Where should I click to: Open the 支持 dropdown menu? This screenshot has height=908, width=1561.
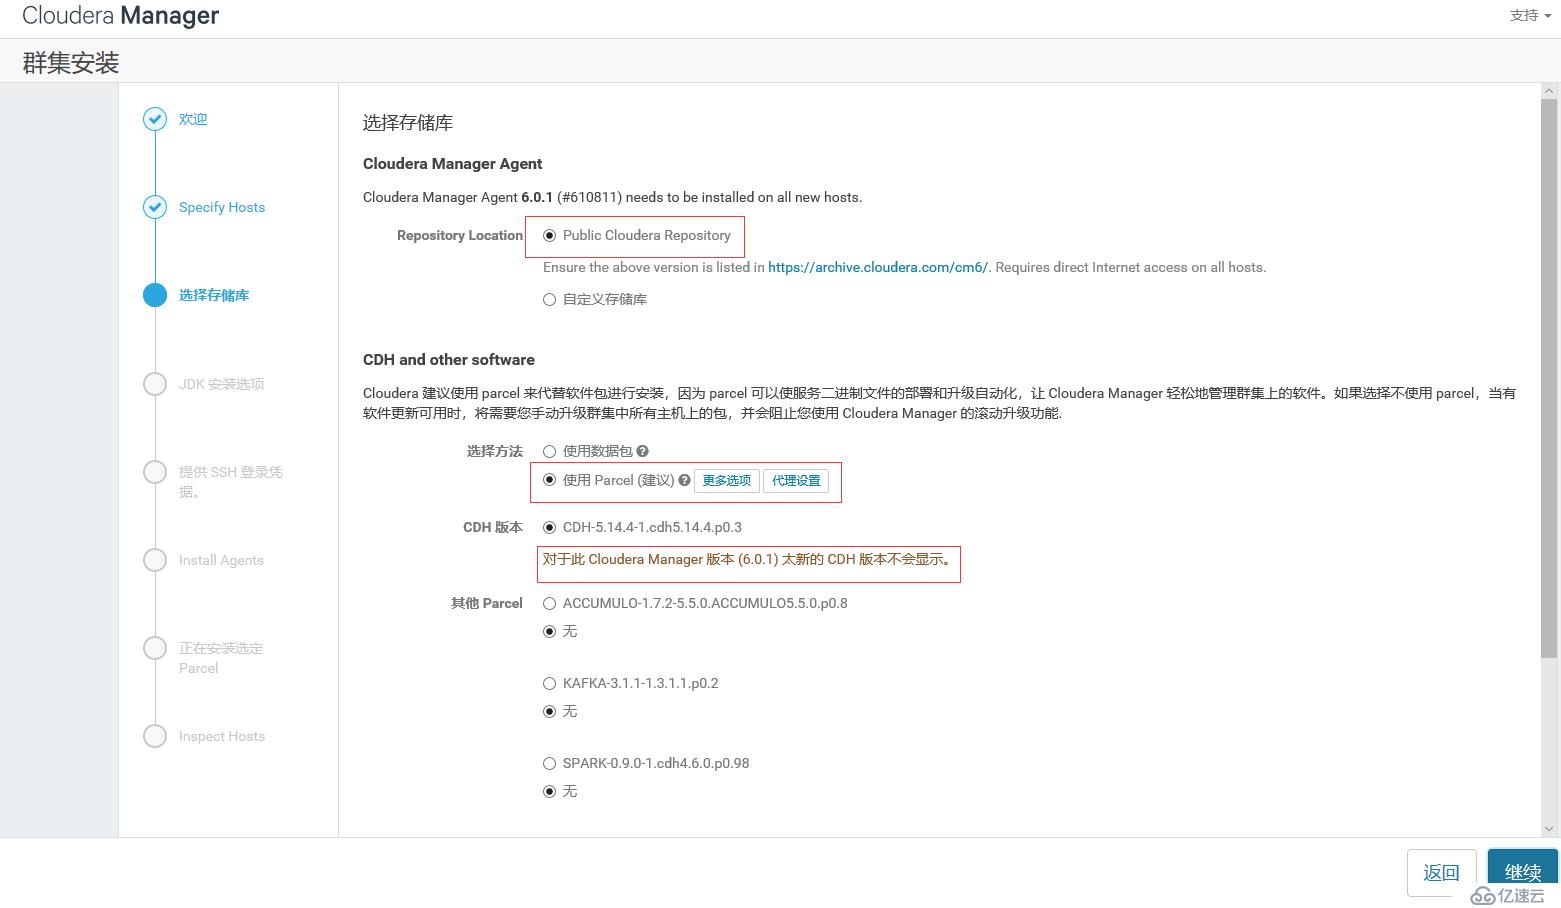click(x=1530, y=15)
